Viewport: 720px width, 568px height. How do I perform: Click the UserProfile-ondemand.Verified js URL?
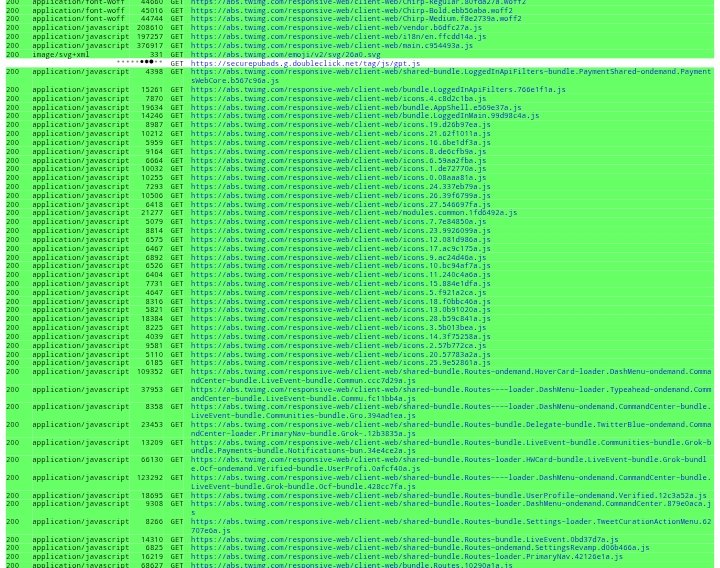449,495
